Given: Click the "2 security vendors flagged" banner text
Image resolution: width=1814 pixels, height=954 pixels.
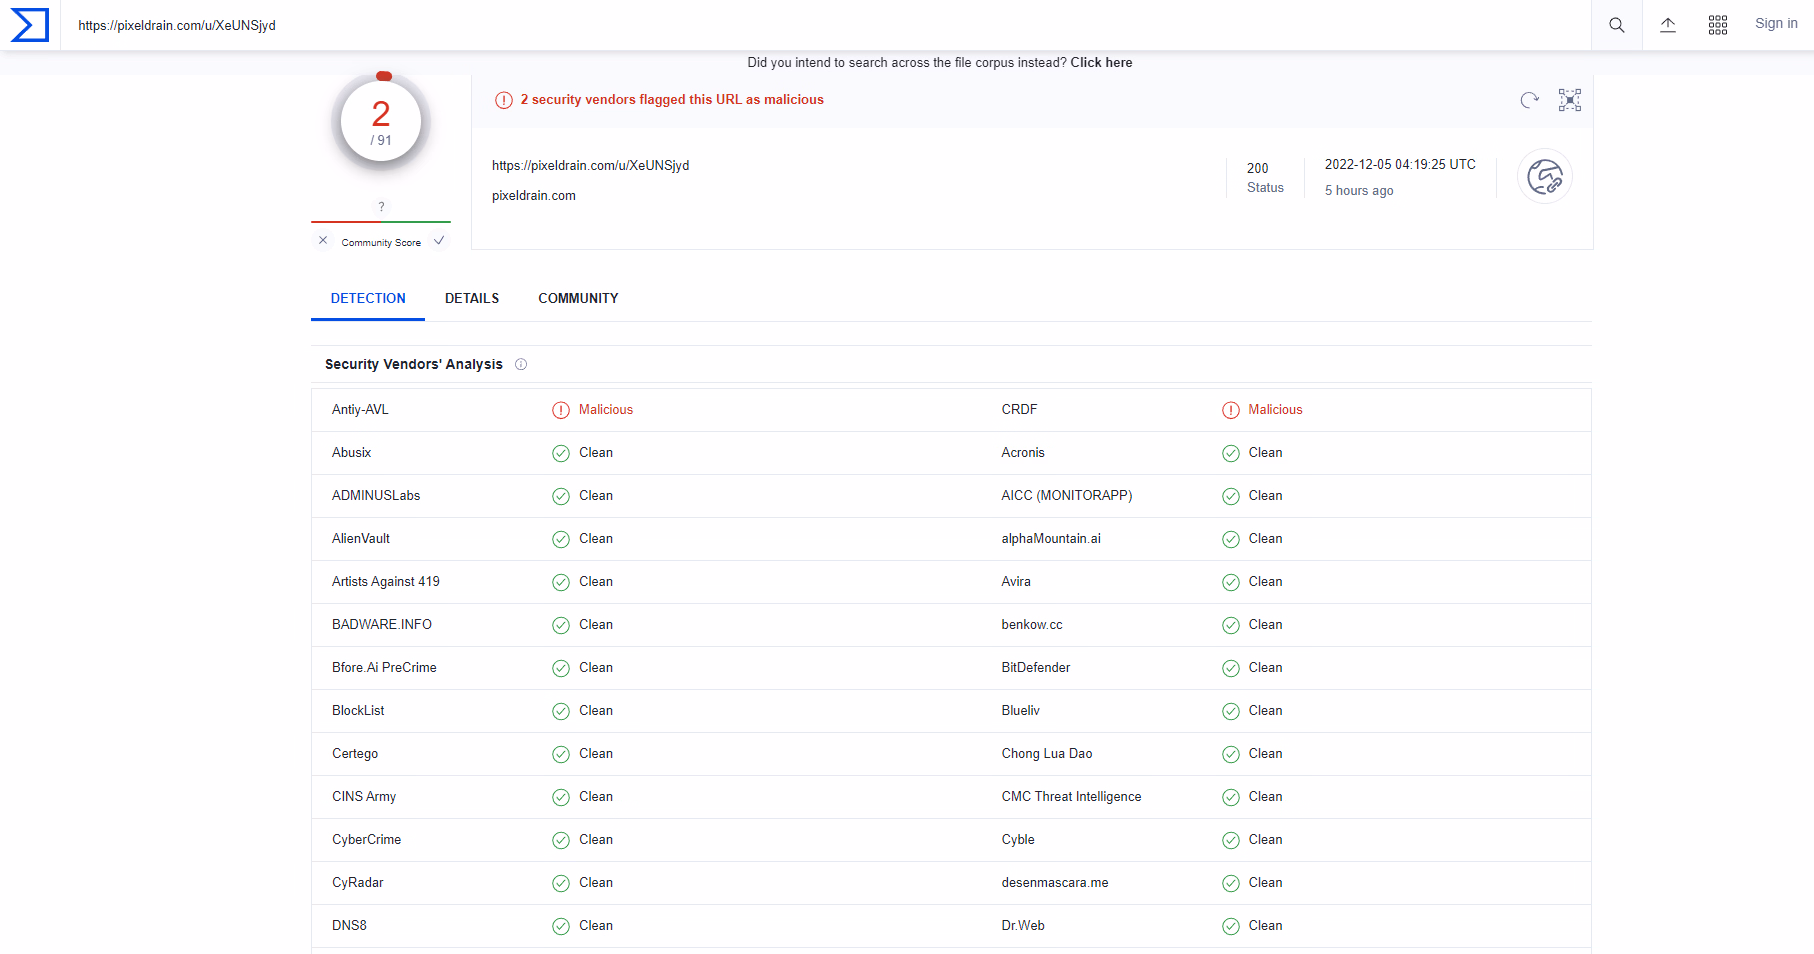Looking at the screenshot, I should click(x=672, y=99).
